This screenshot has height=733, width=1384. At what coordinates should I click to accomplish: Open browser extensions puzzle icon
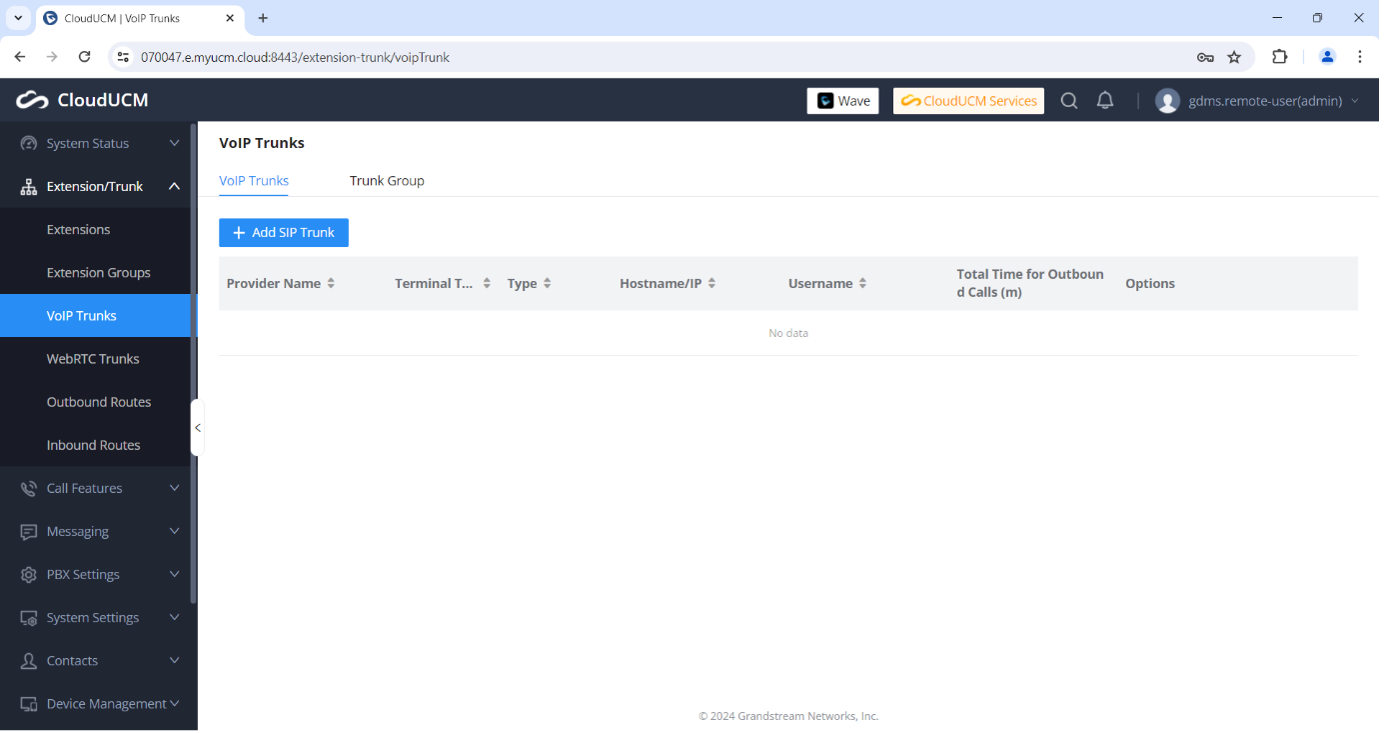[x=1279, y=57]
